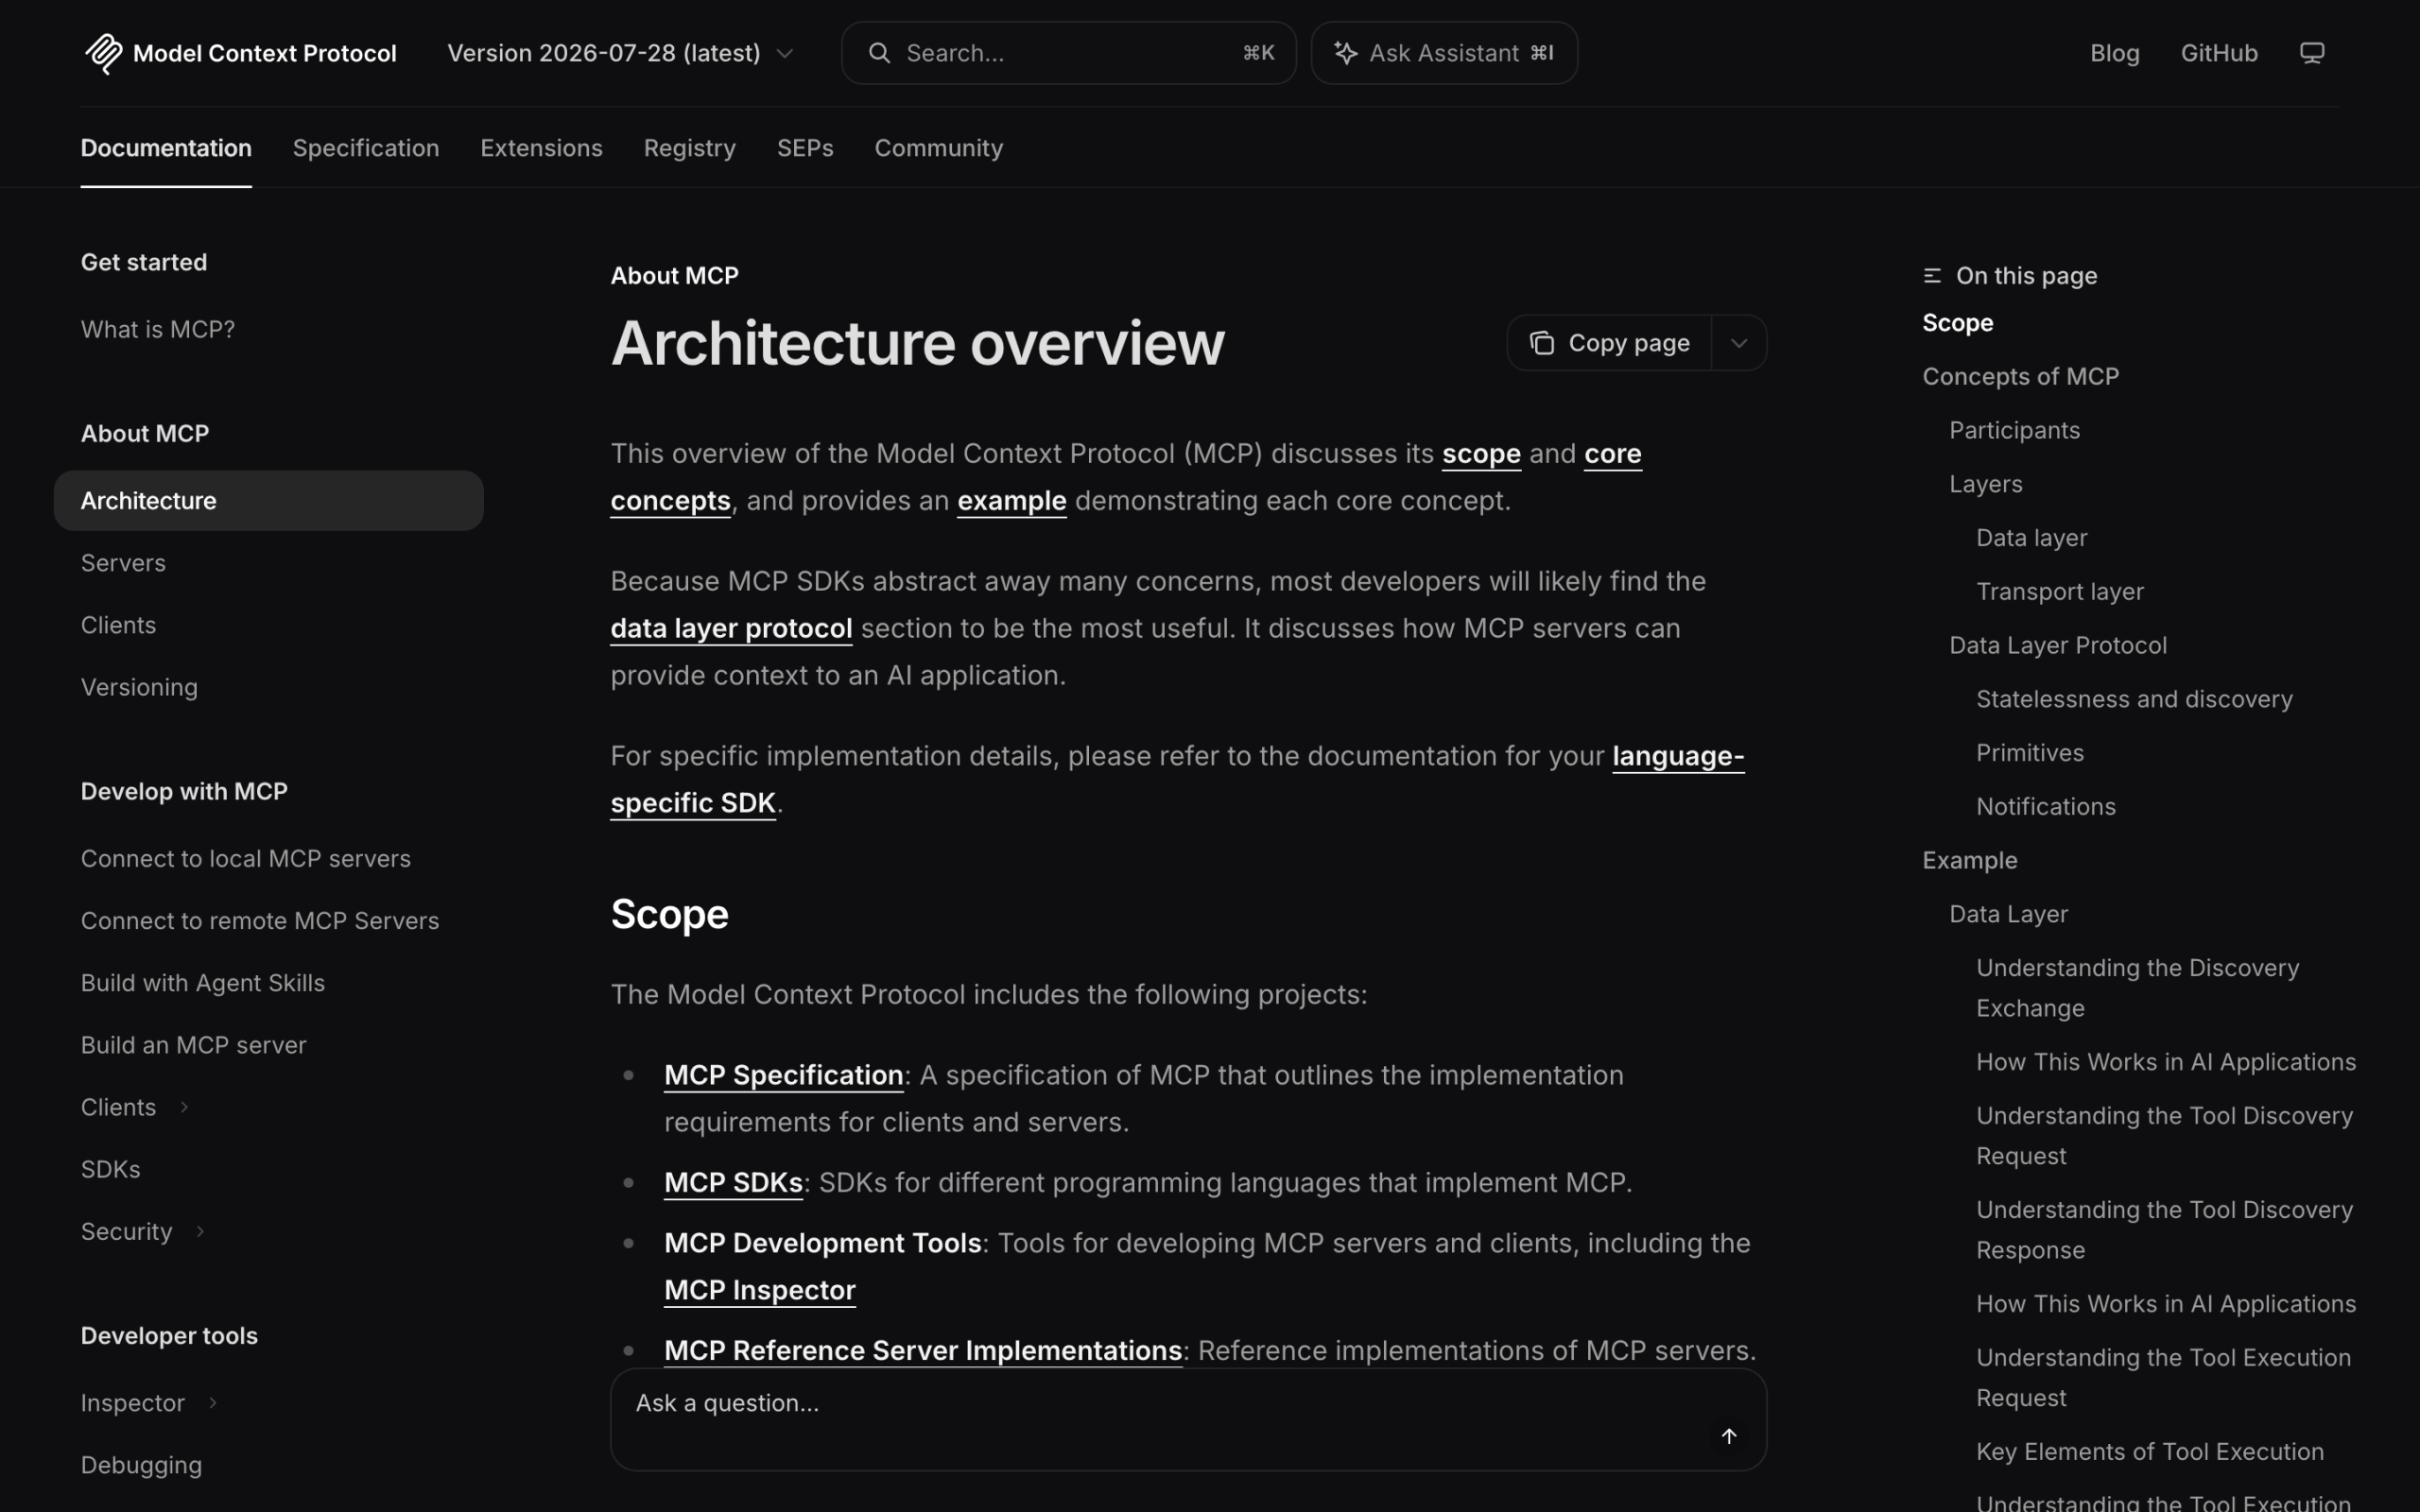Open Build an MCP server page
Screen dimensions: 2420x1512
(x=194, y=1045)
